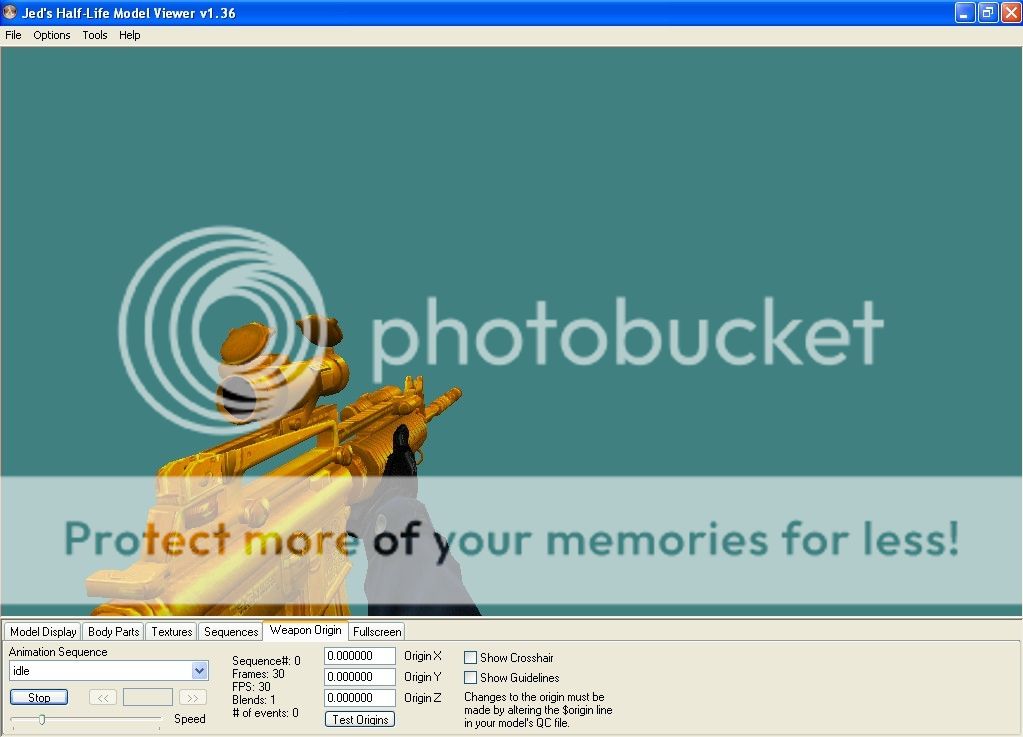Open the Help menu

point(130,35)
